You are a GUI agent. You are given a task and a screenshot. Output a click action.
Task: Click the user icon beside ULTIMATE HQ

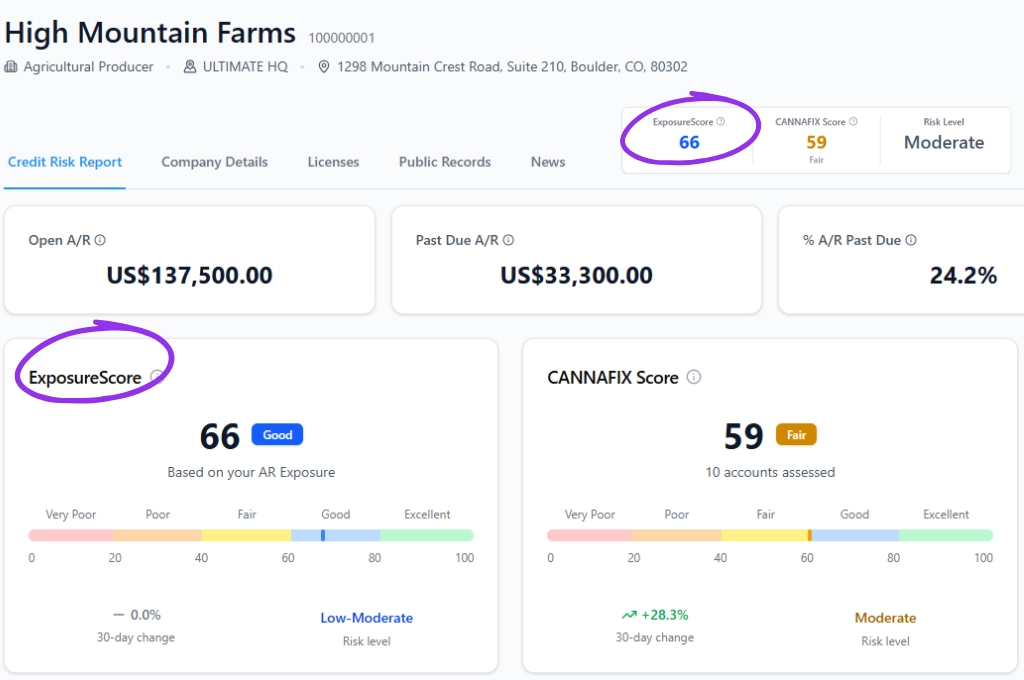point(189,67)
